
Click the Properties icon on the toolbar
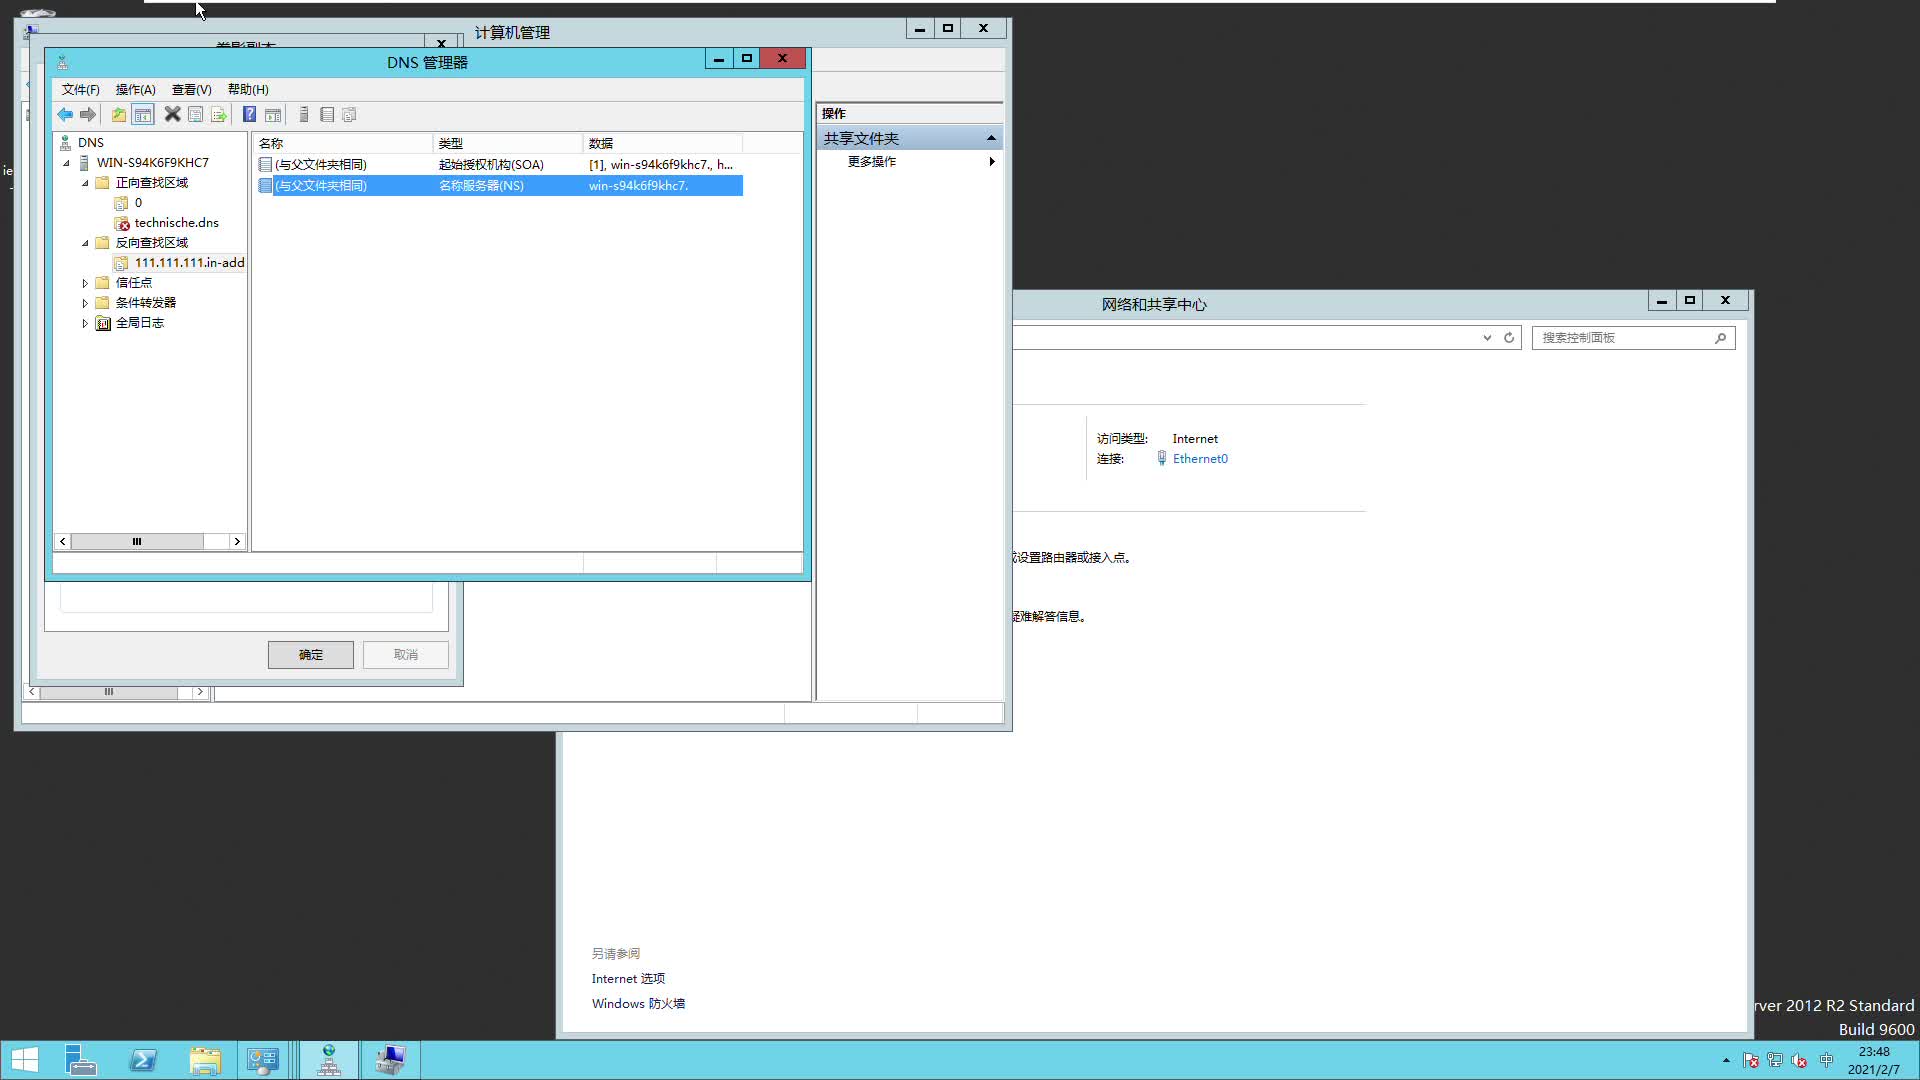[196, 114]
